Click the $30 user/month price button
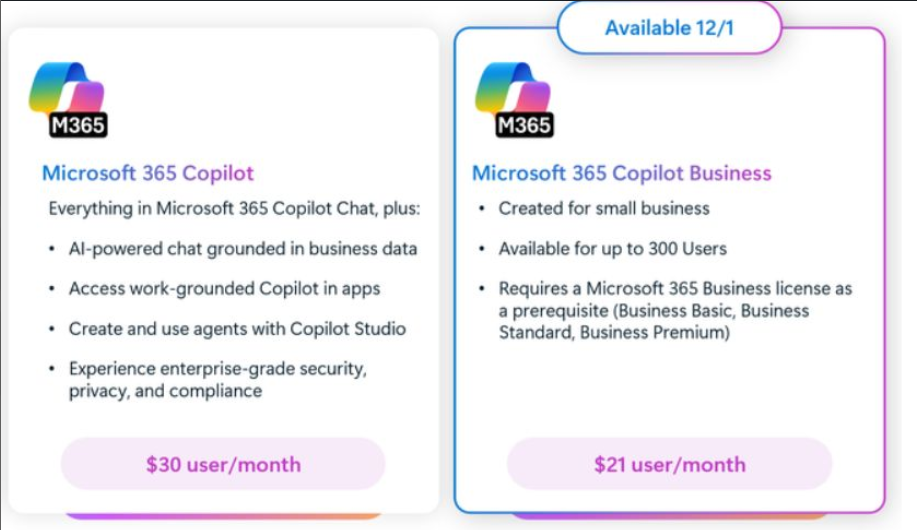 tap(223, 464)
